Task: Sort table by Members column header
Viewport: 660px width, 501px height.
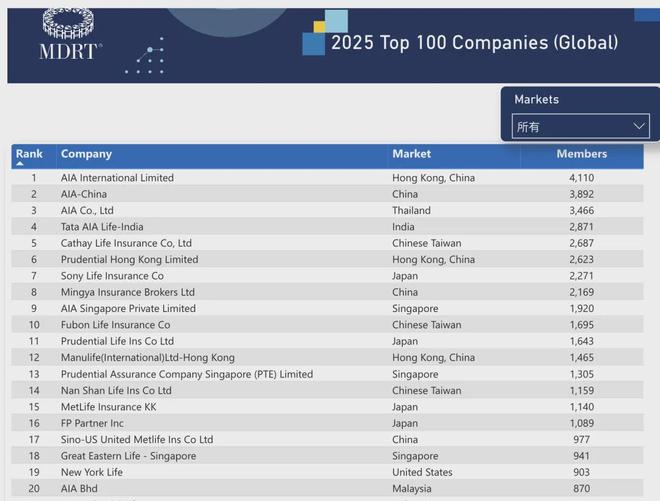Action: [581, 154]
